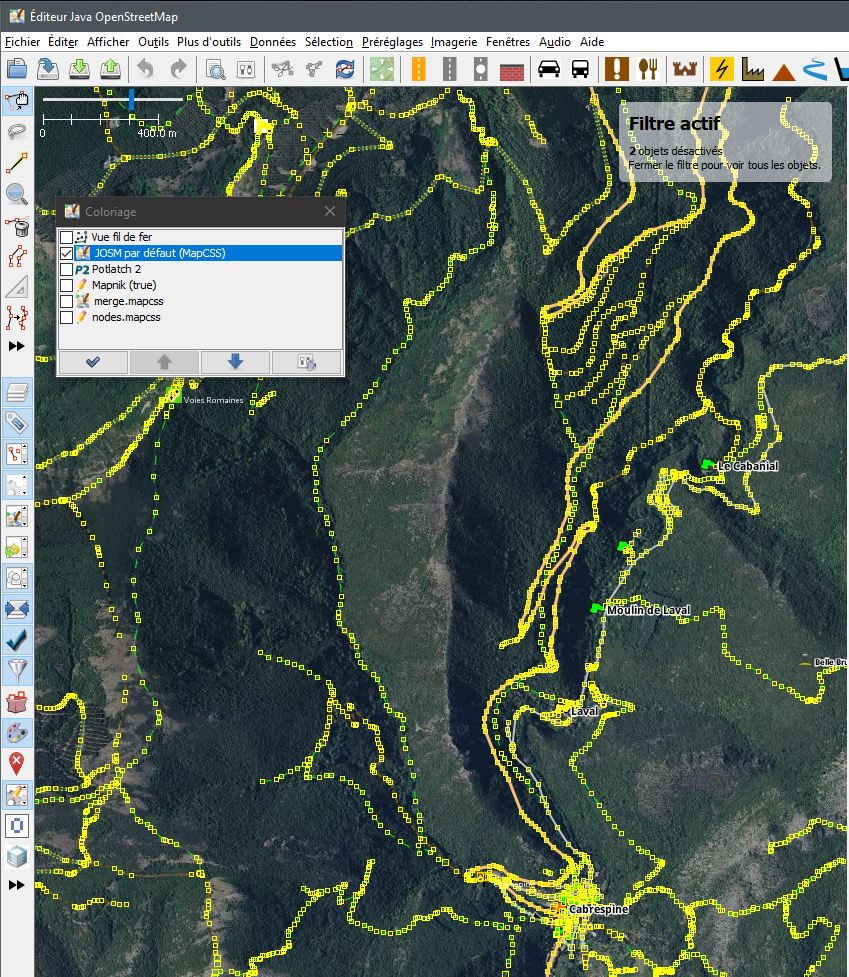Click the green zoom-to-extent icon
849x977 pixels.
click(382, 69)
